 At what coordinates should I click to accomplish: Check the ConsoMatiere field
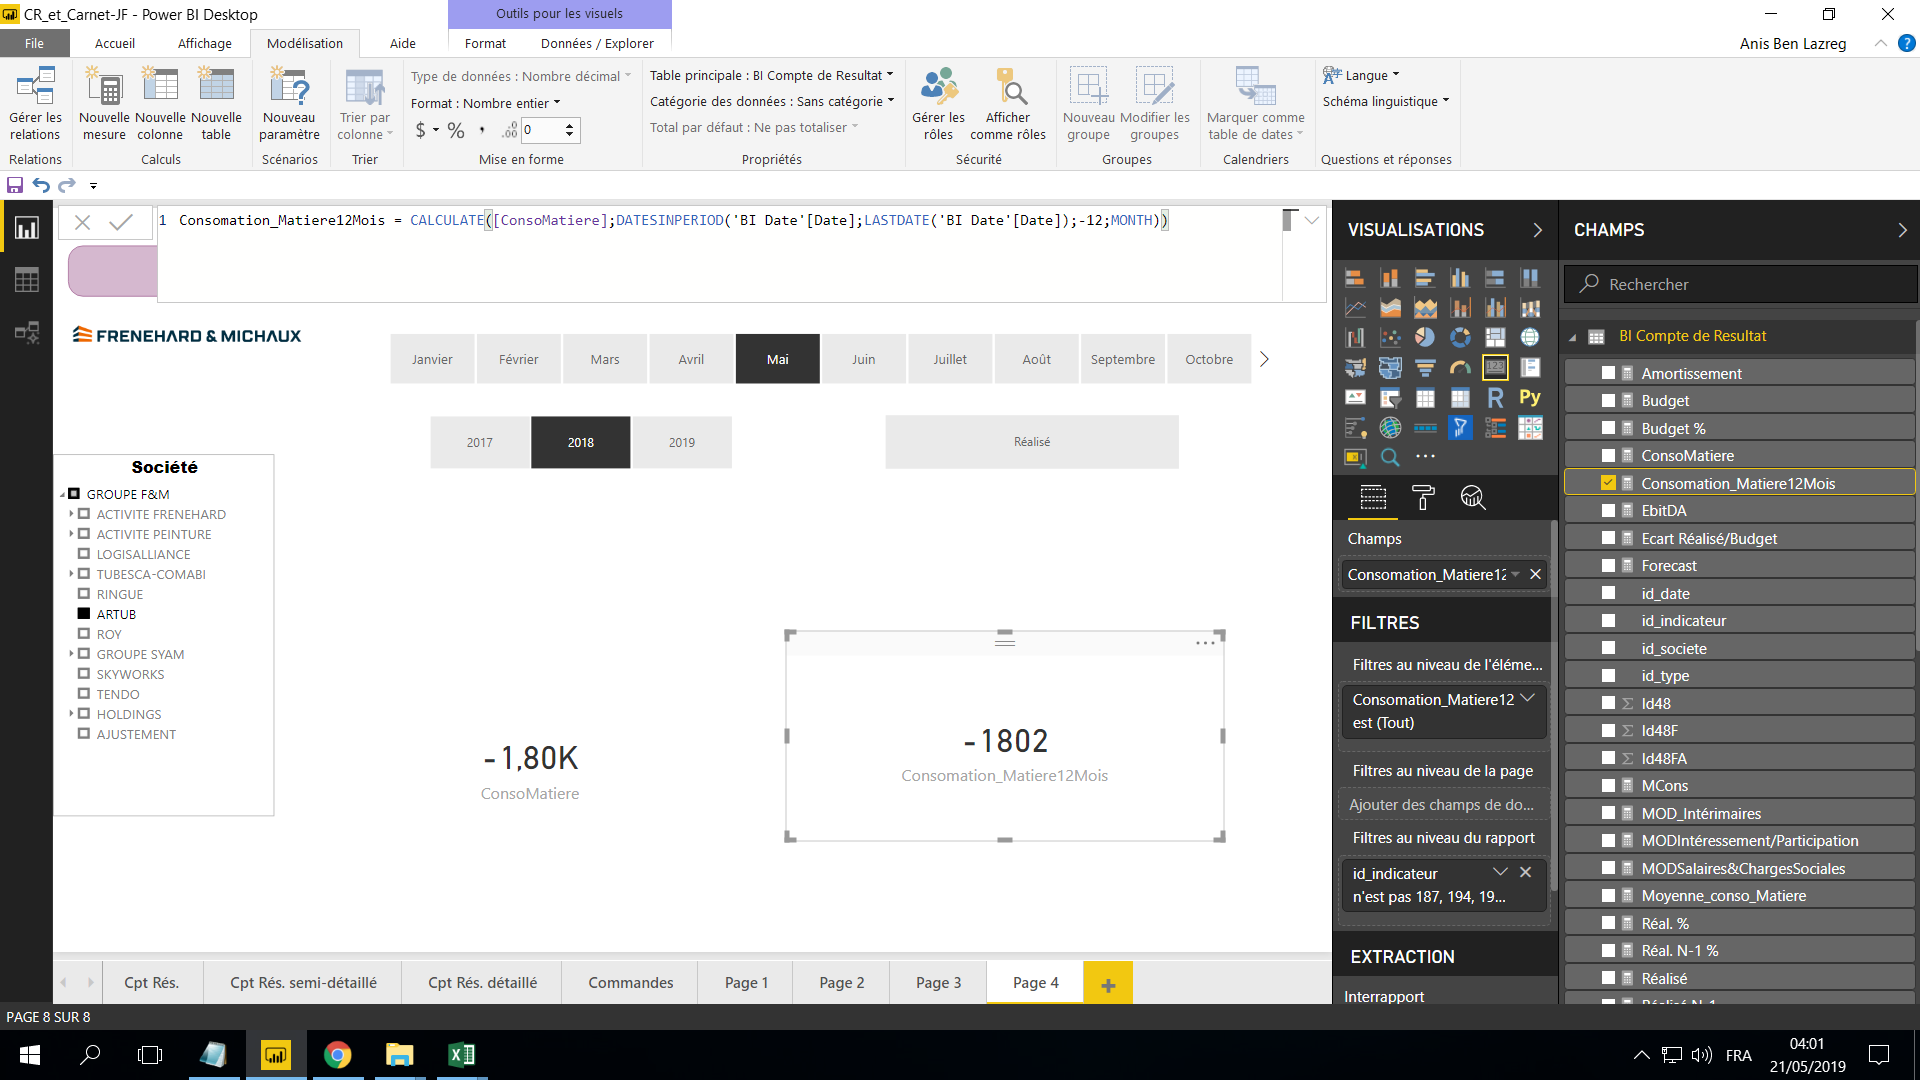[1608, 455]
